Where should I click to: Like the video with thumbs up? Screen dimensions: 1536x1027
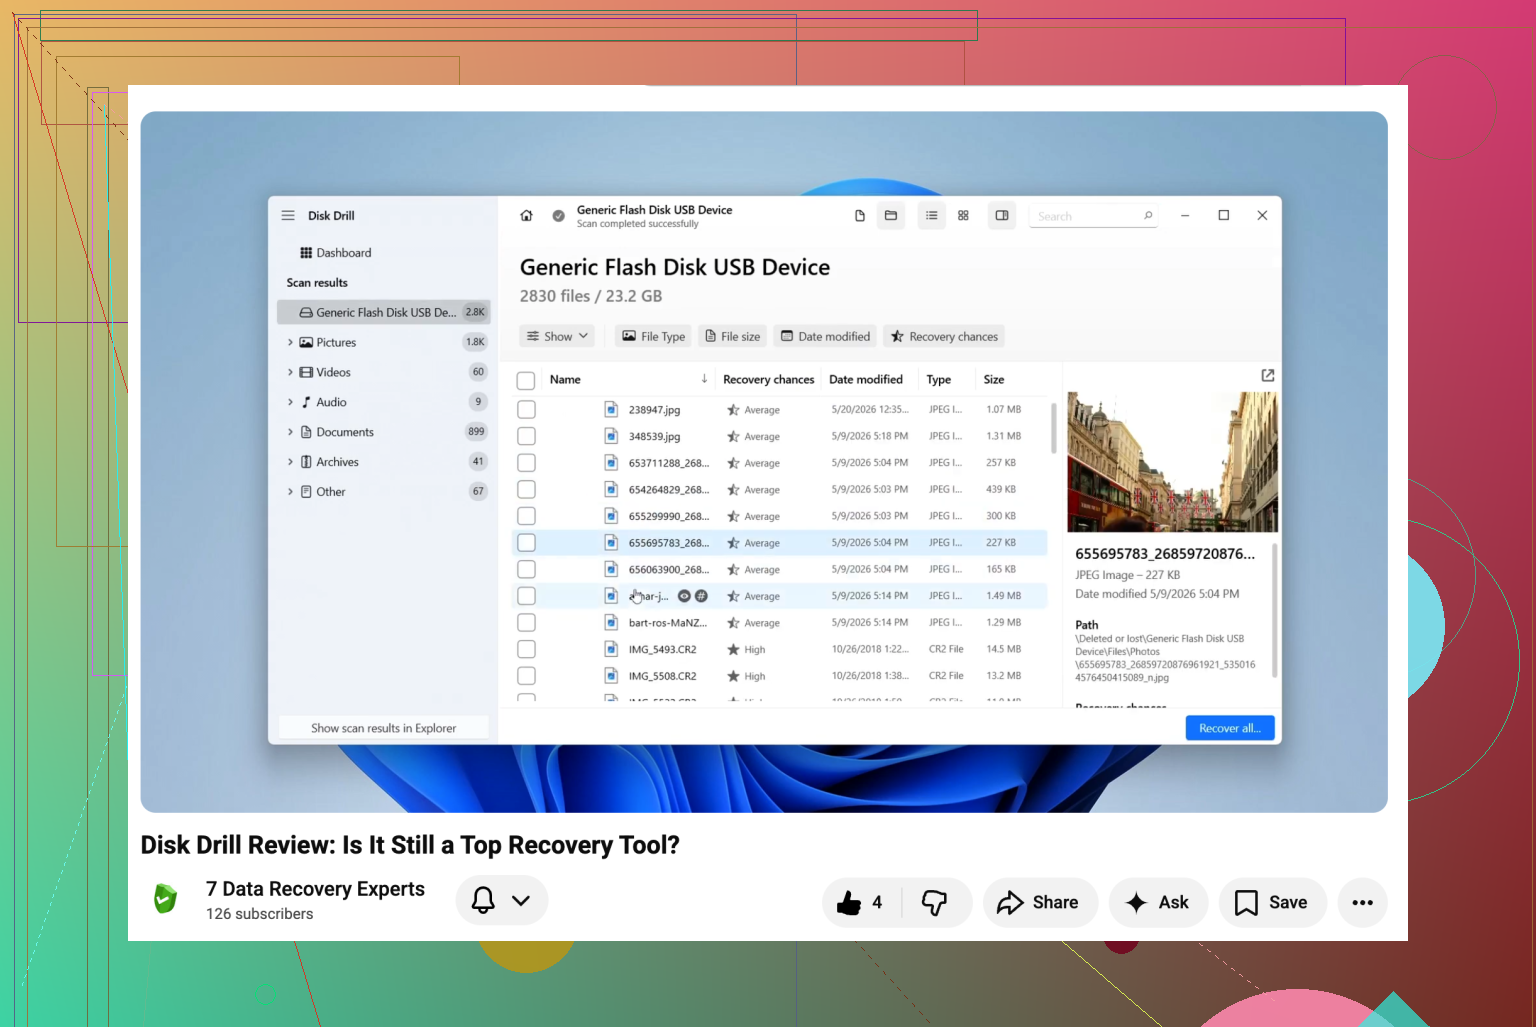[x=861, y=903]
